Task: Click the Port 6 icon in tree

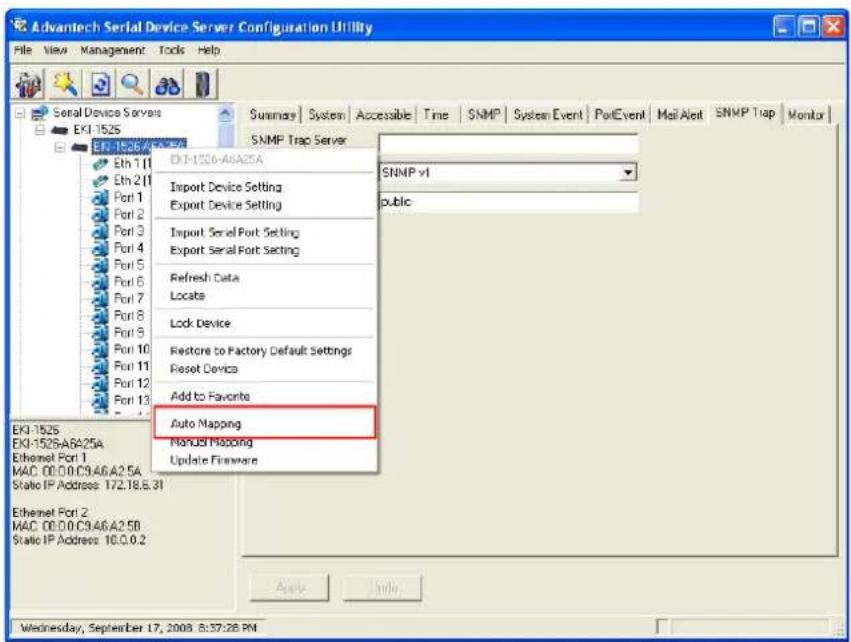Action: (100, 282)
